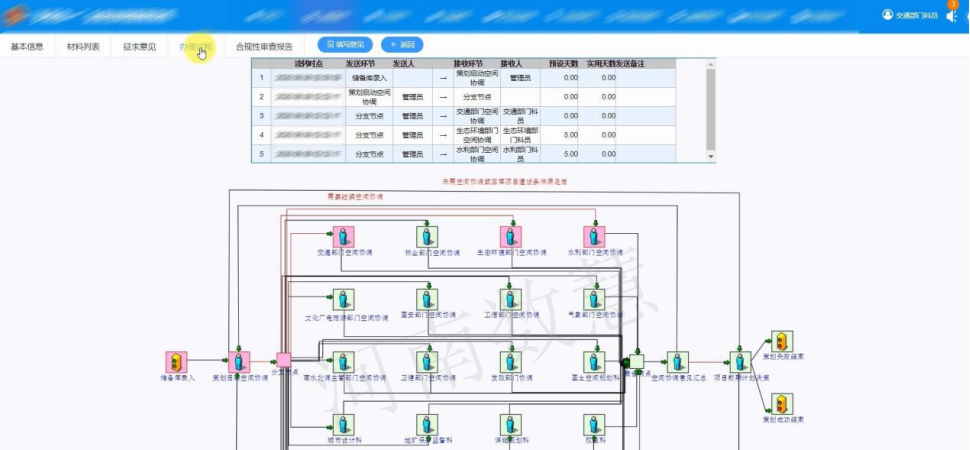
Task: Select the 空间协调意见汇总 node icon
Action: (x=678, y=362)
